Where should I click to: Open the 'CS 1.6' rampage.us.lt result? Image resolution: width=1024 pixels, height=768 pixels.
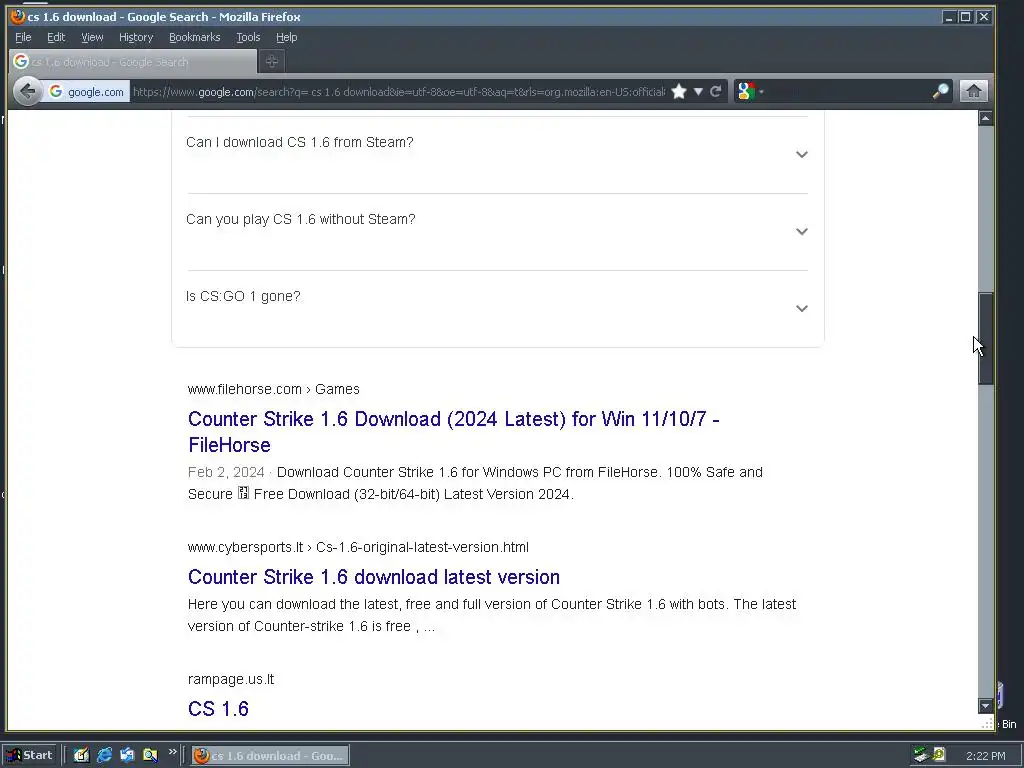218,709
